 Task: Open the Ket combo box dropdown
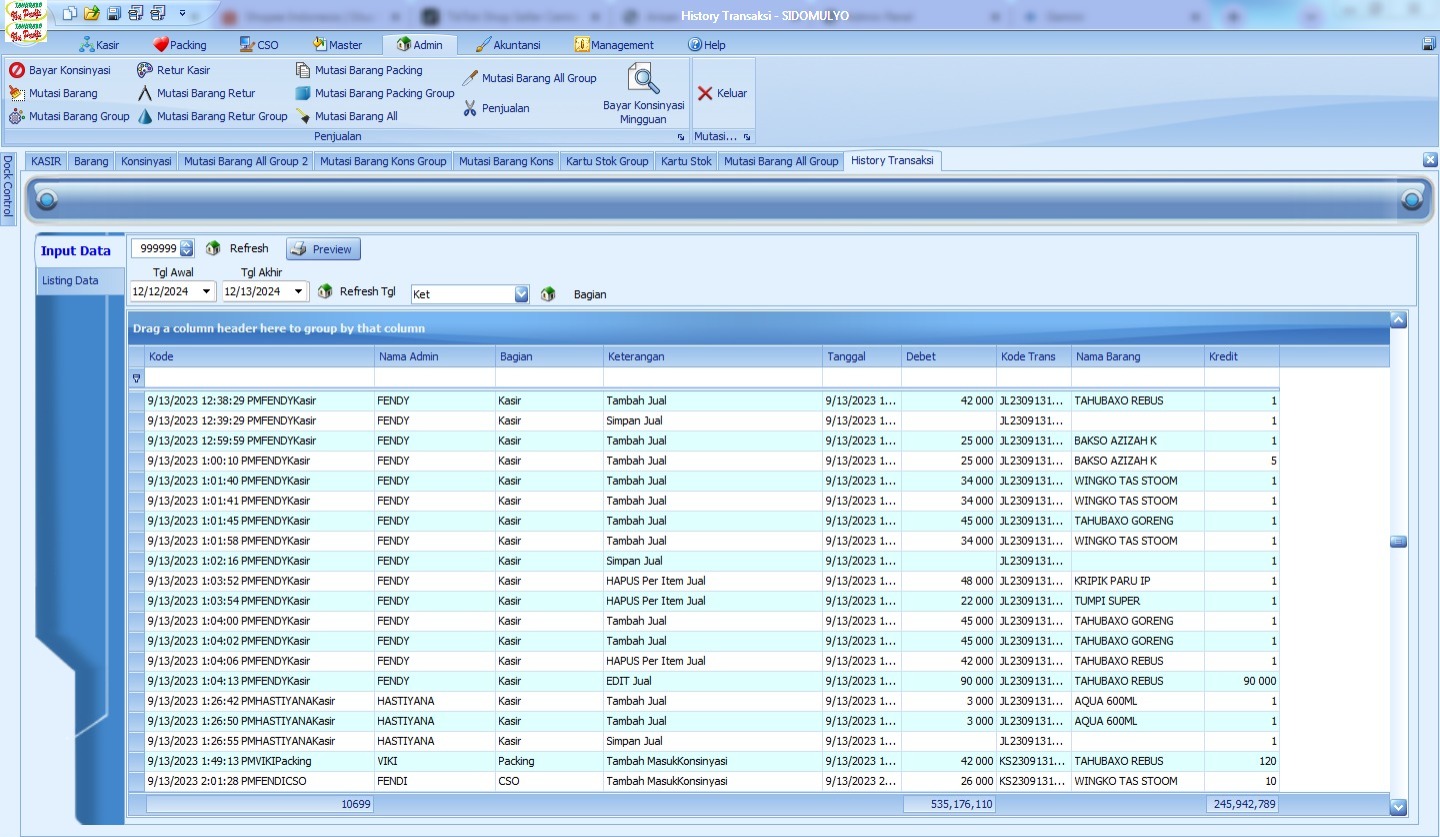pos(521,294)
